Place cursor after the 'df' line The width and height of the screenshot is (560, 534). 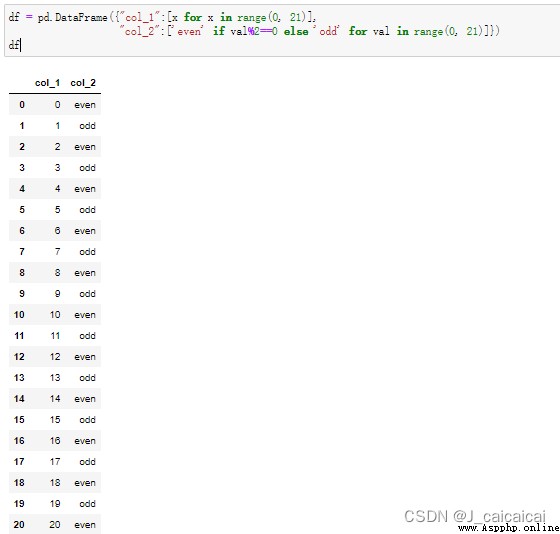point(21,45)
